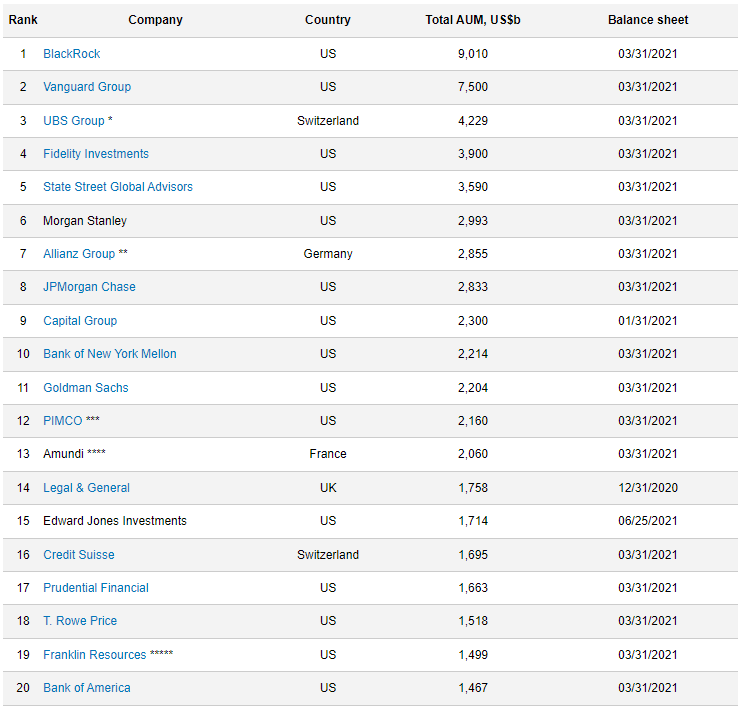Click the US country cell for BlackRock
The width and height of the screenshot is (740, 708).
(328, 54)
